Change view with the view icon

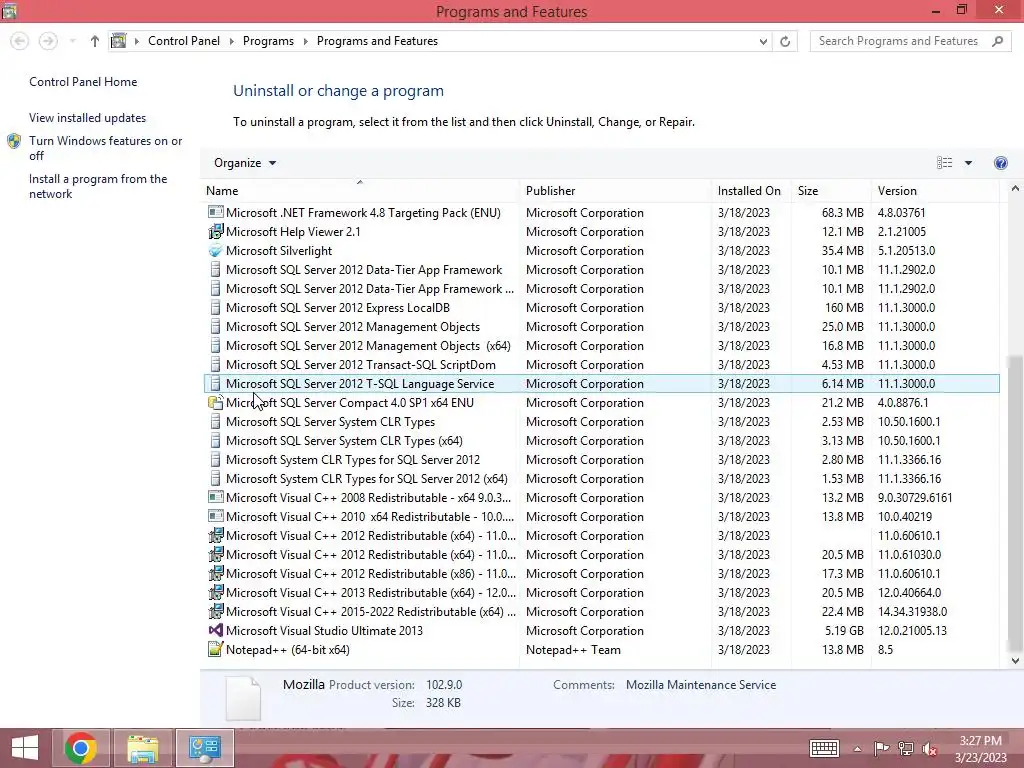tap(944, 163)
